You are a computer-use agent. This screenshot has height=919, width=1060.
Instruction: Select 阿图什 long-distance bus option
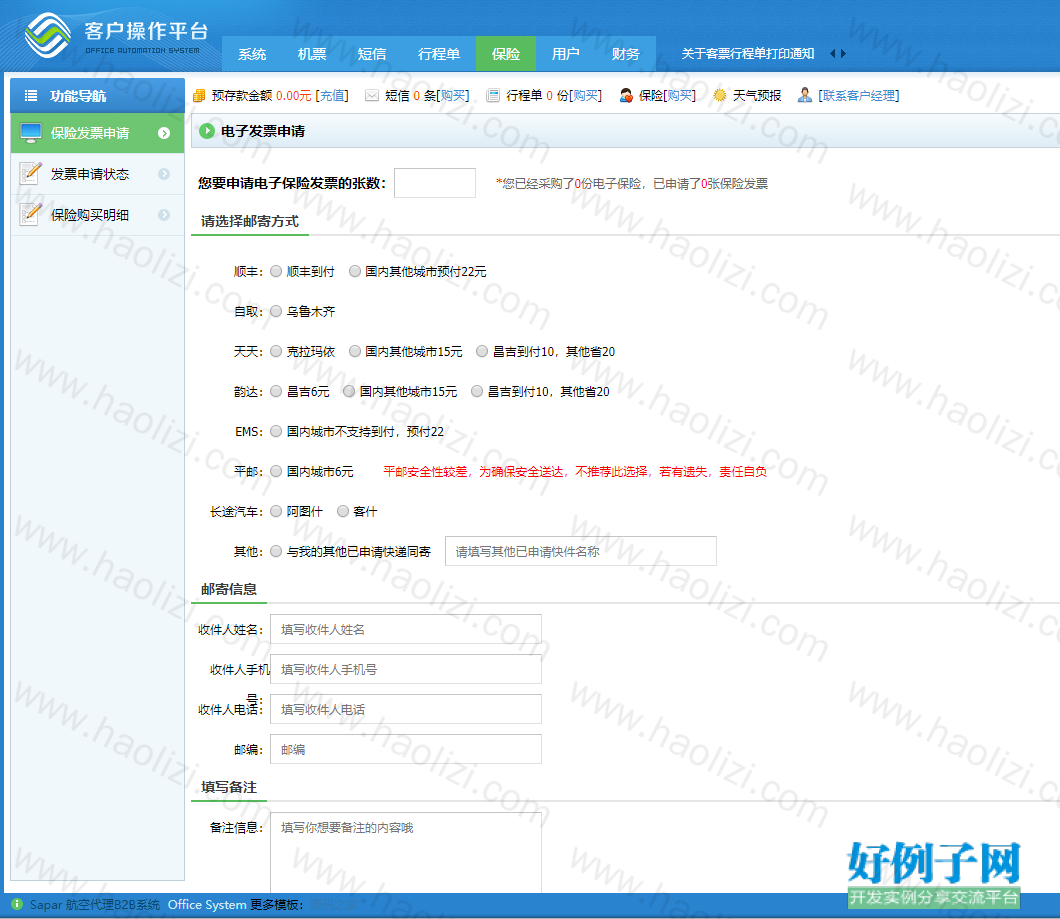(276, 511)
